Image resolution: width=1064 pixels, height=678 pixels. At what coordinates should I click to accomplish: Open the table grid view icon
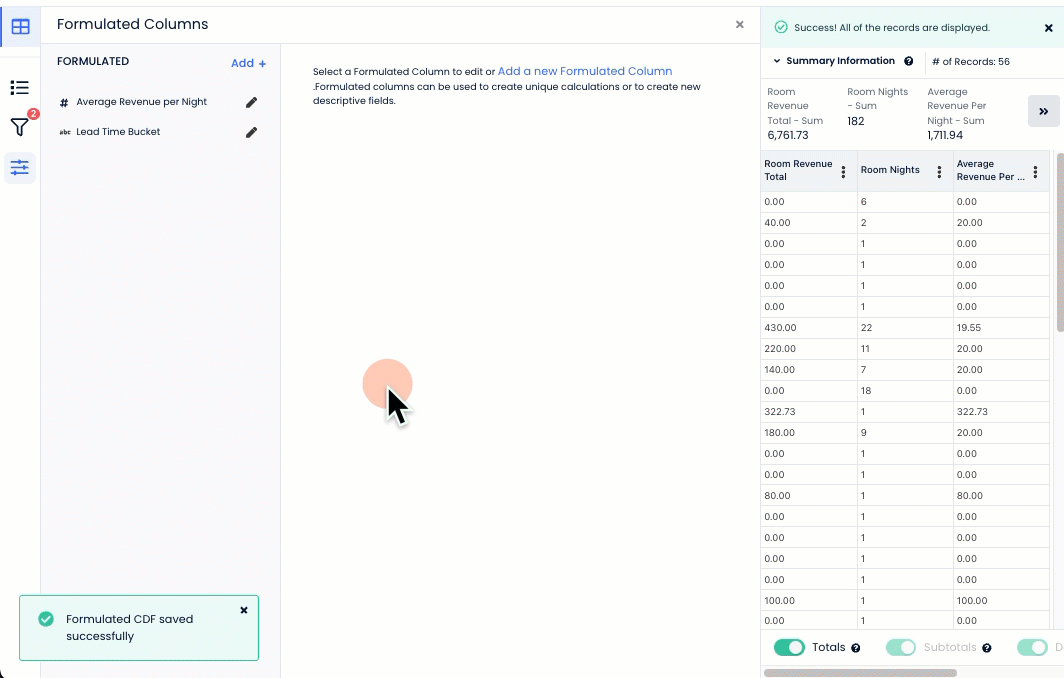(20, 27)
